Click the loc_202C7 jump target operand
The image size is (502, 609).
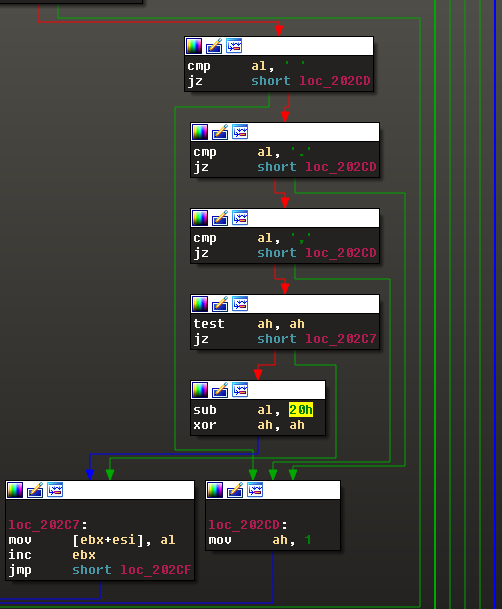[x=341, y=339]
